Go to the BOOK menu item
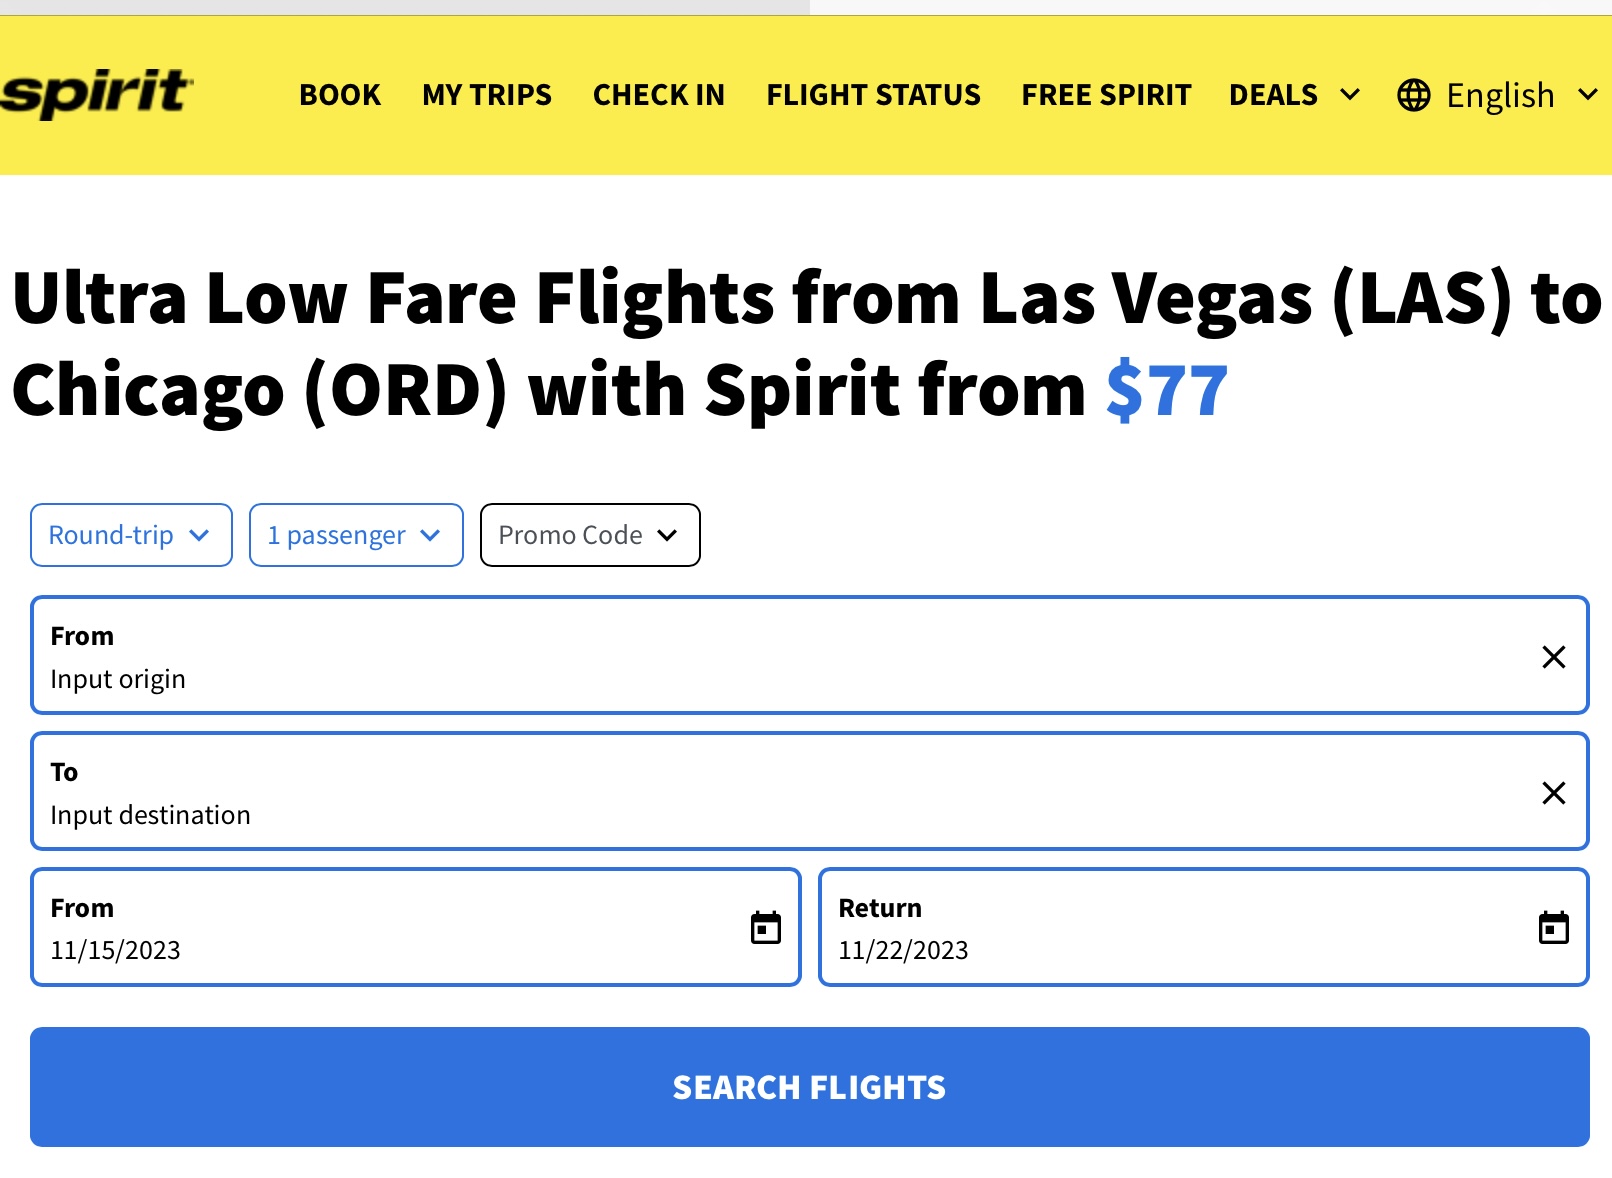This screenshot has width=1612, height=1178. 340,95
